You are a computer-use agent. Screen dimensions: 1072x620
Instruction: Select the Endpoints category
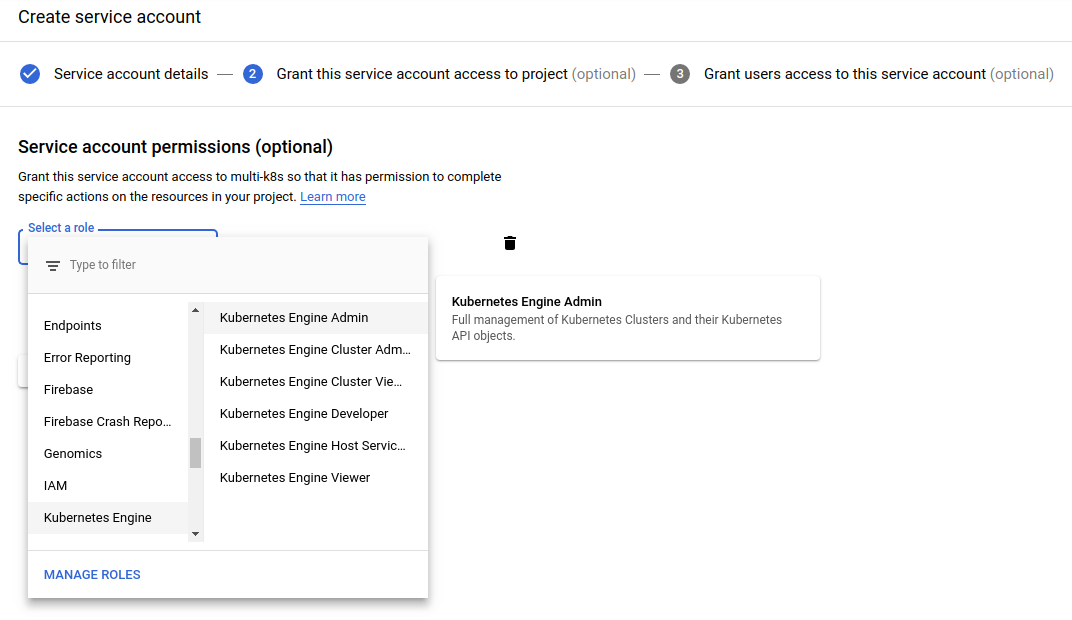coord(108,325)
